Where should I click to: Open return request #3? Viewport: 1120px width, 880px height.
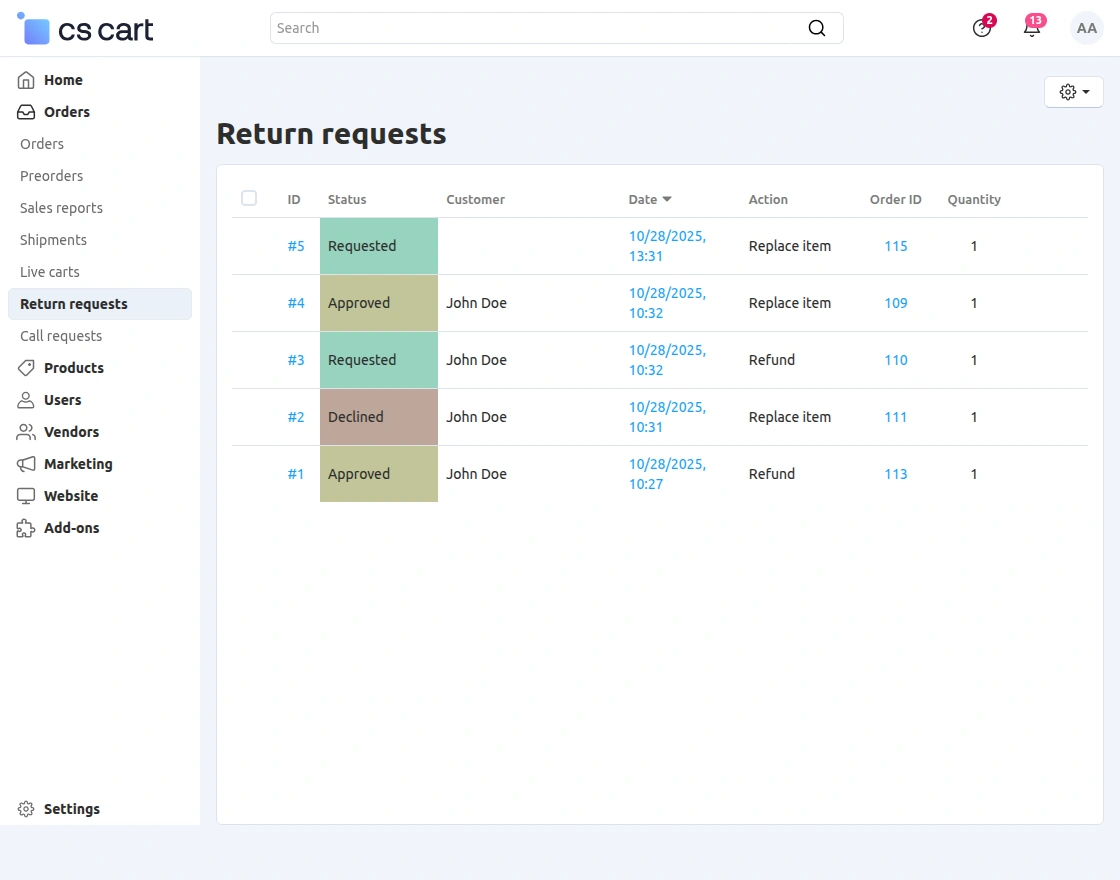click(x=296, y=360)
